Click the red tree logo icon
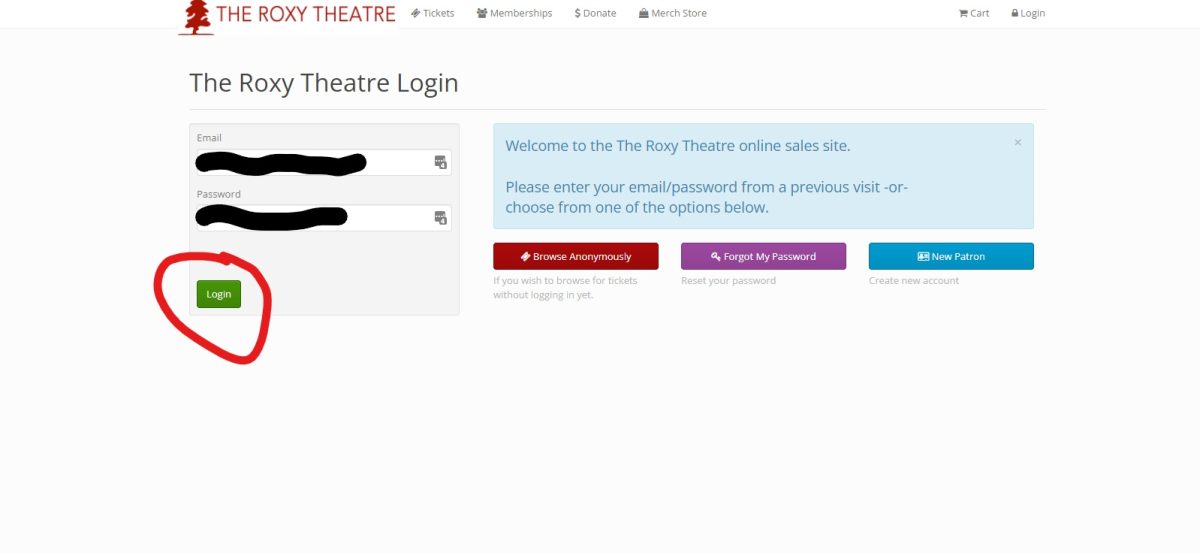This screenshot has width=1200, height=553. point(196,17)
